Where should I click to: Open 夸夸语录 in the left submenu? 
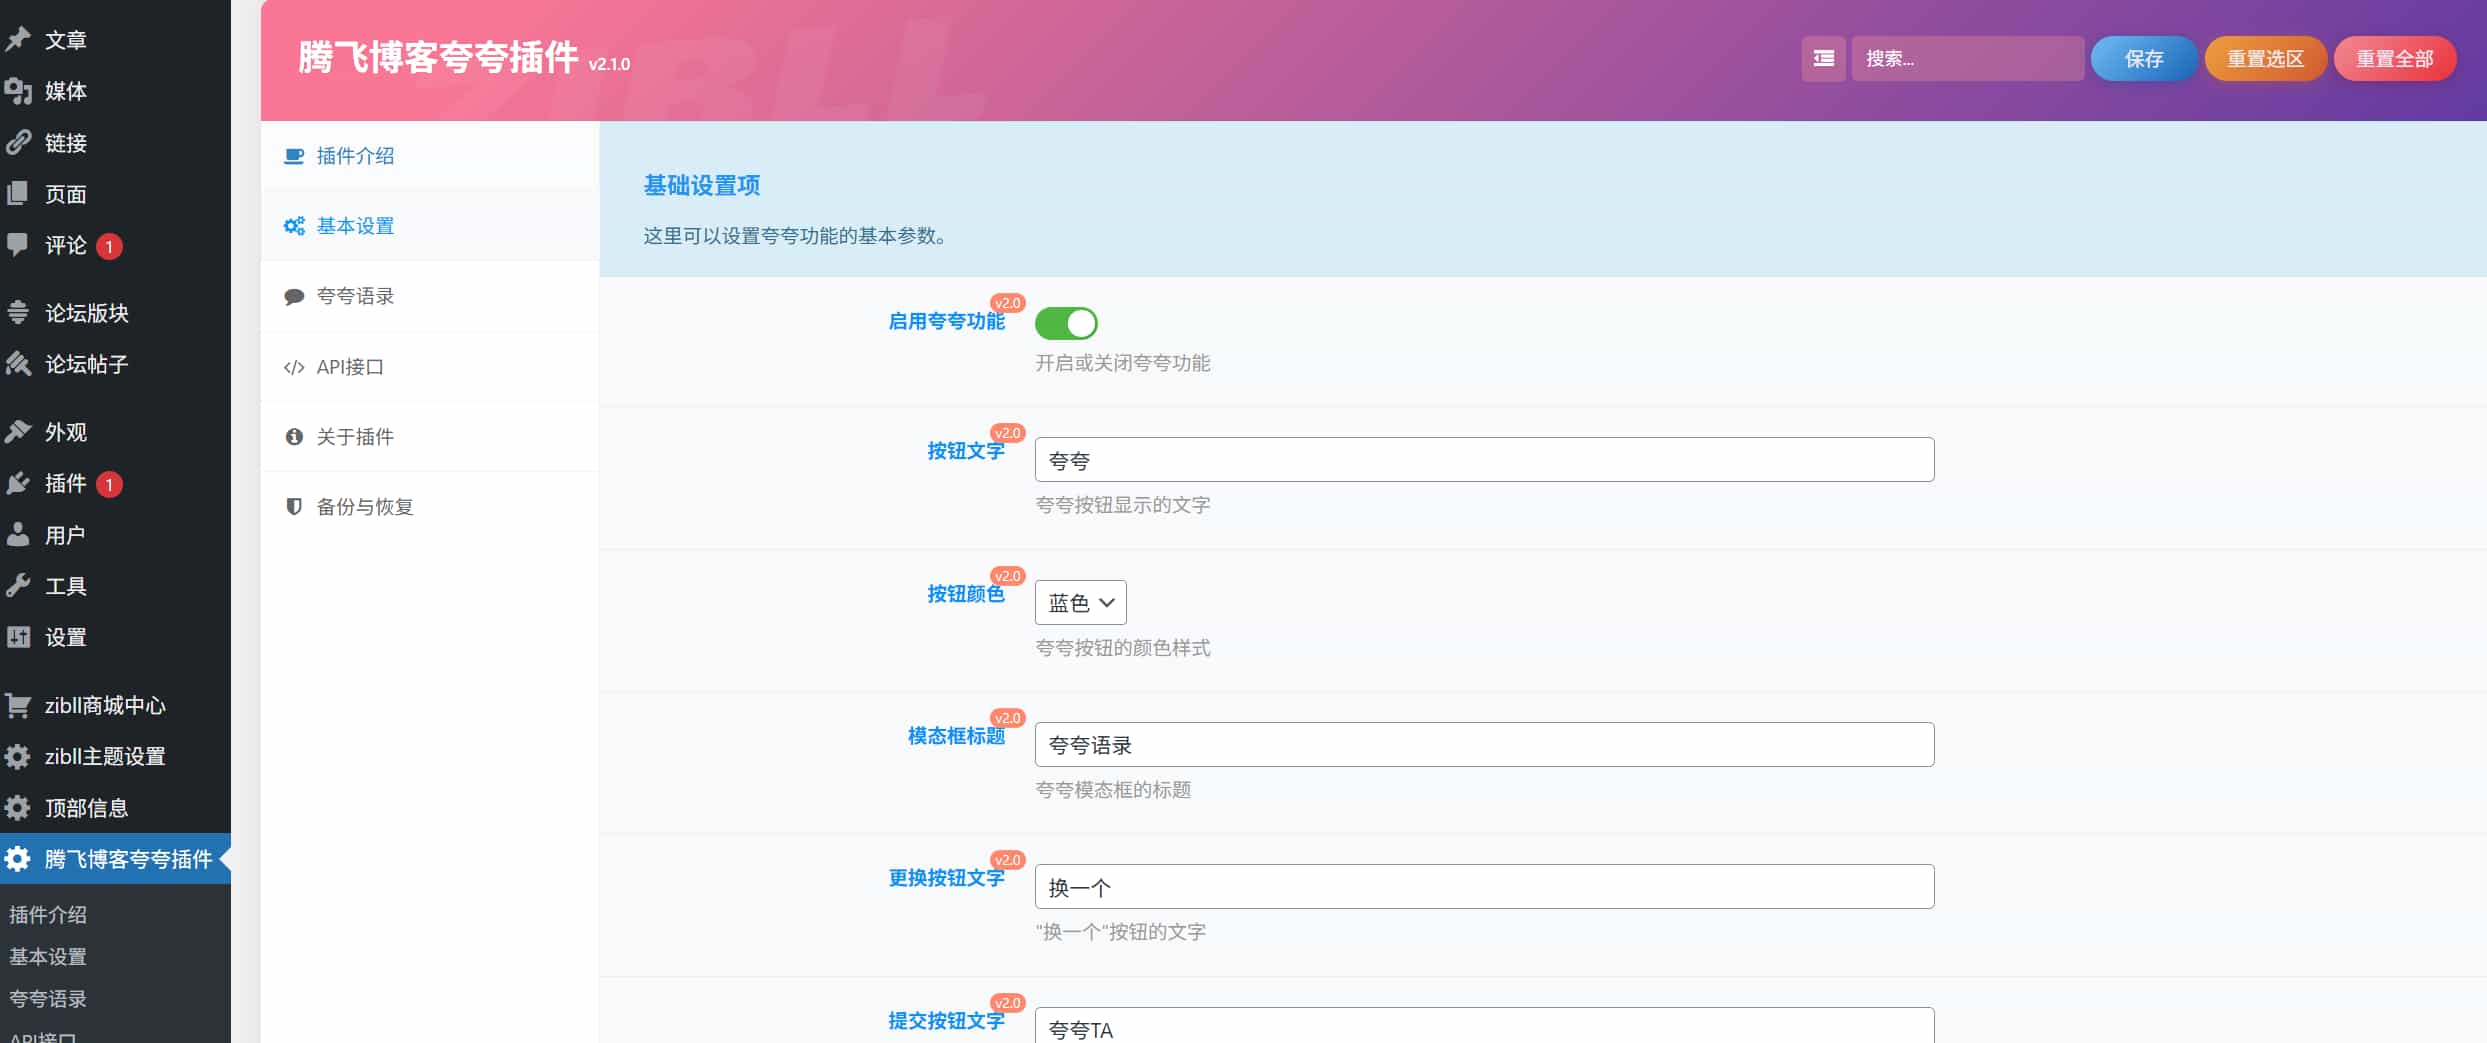point(48,999)
